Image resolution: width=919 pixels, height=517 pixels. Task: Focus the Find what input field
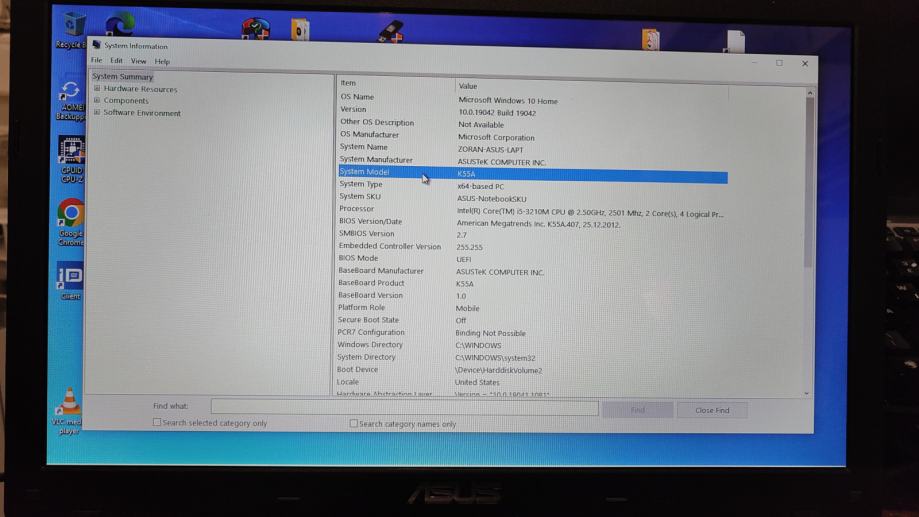pos(404,407)
